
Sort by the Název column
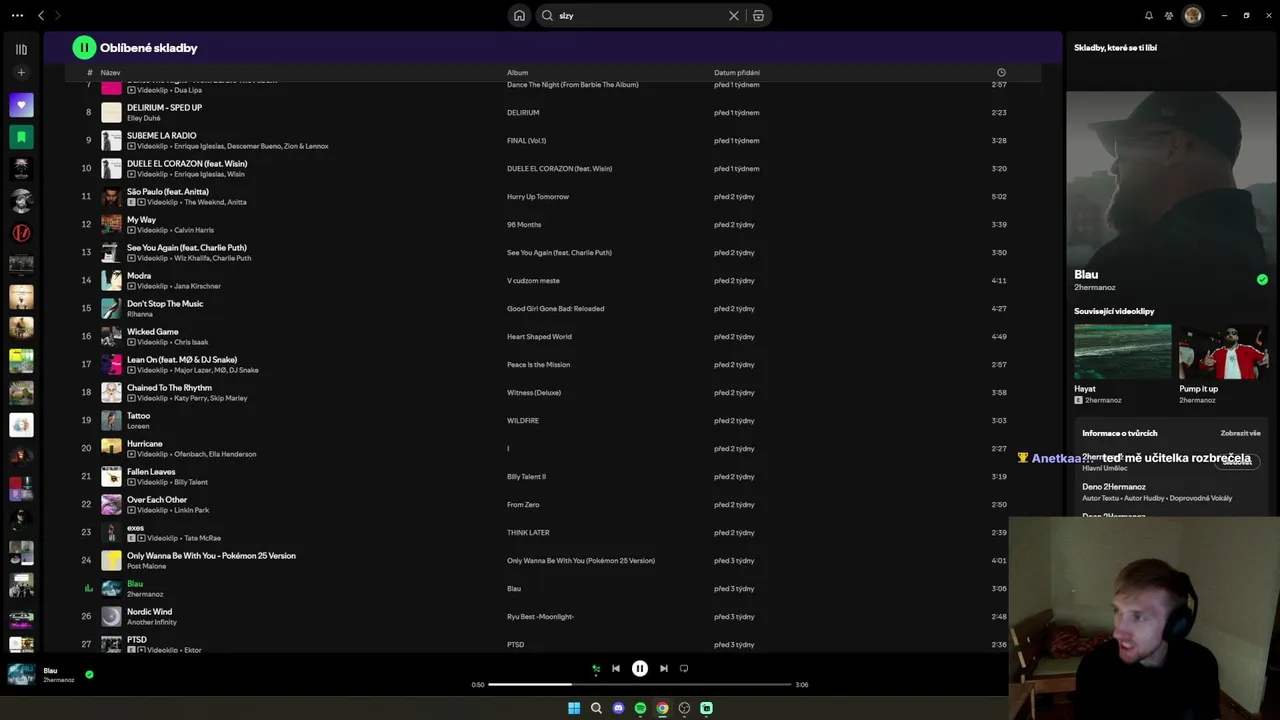tap(110, 73)
